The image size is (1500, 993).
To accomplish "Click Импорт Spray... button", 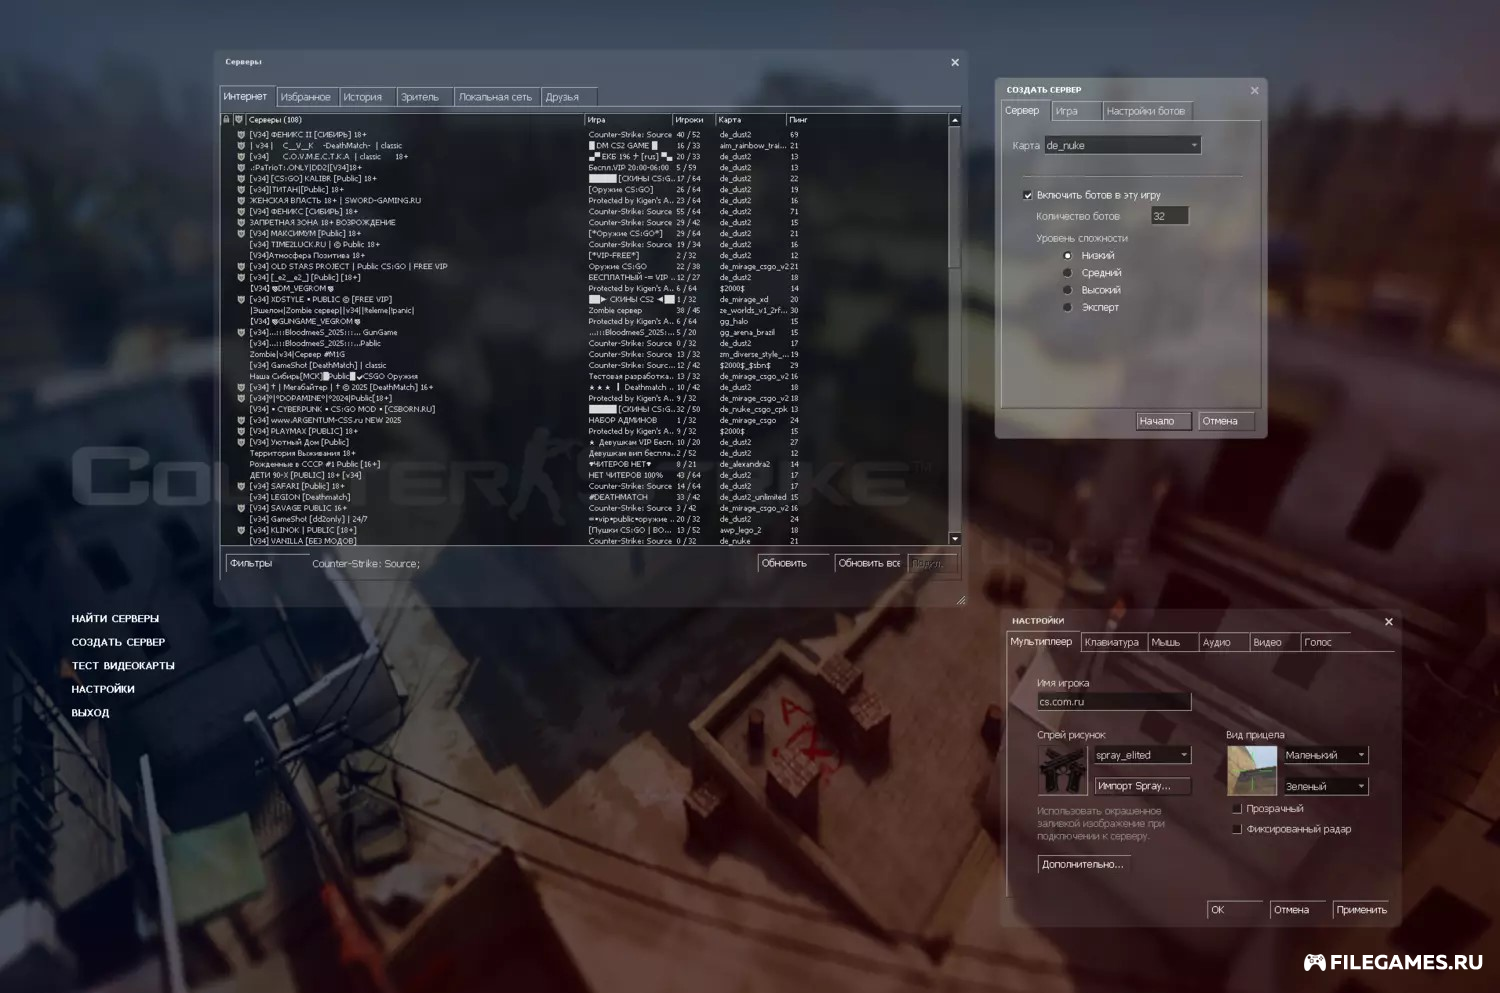I will tap(1143, 786).
